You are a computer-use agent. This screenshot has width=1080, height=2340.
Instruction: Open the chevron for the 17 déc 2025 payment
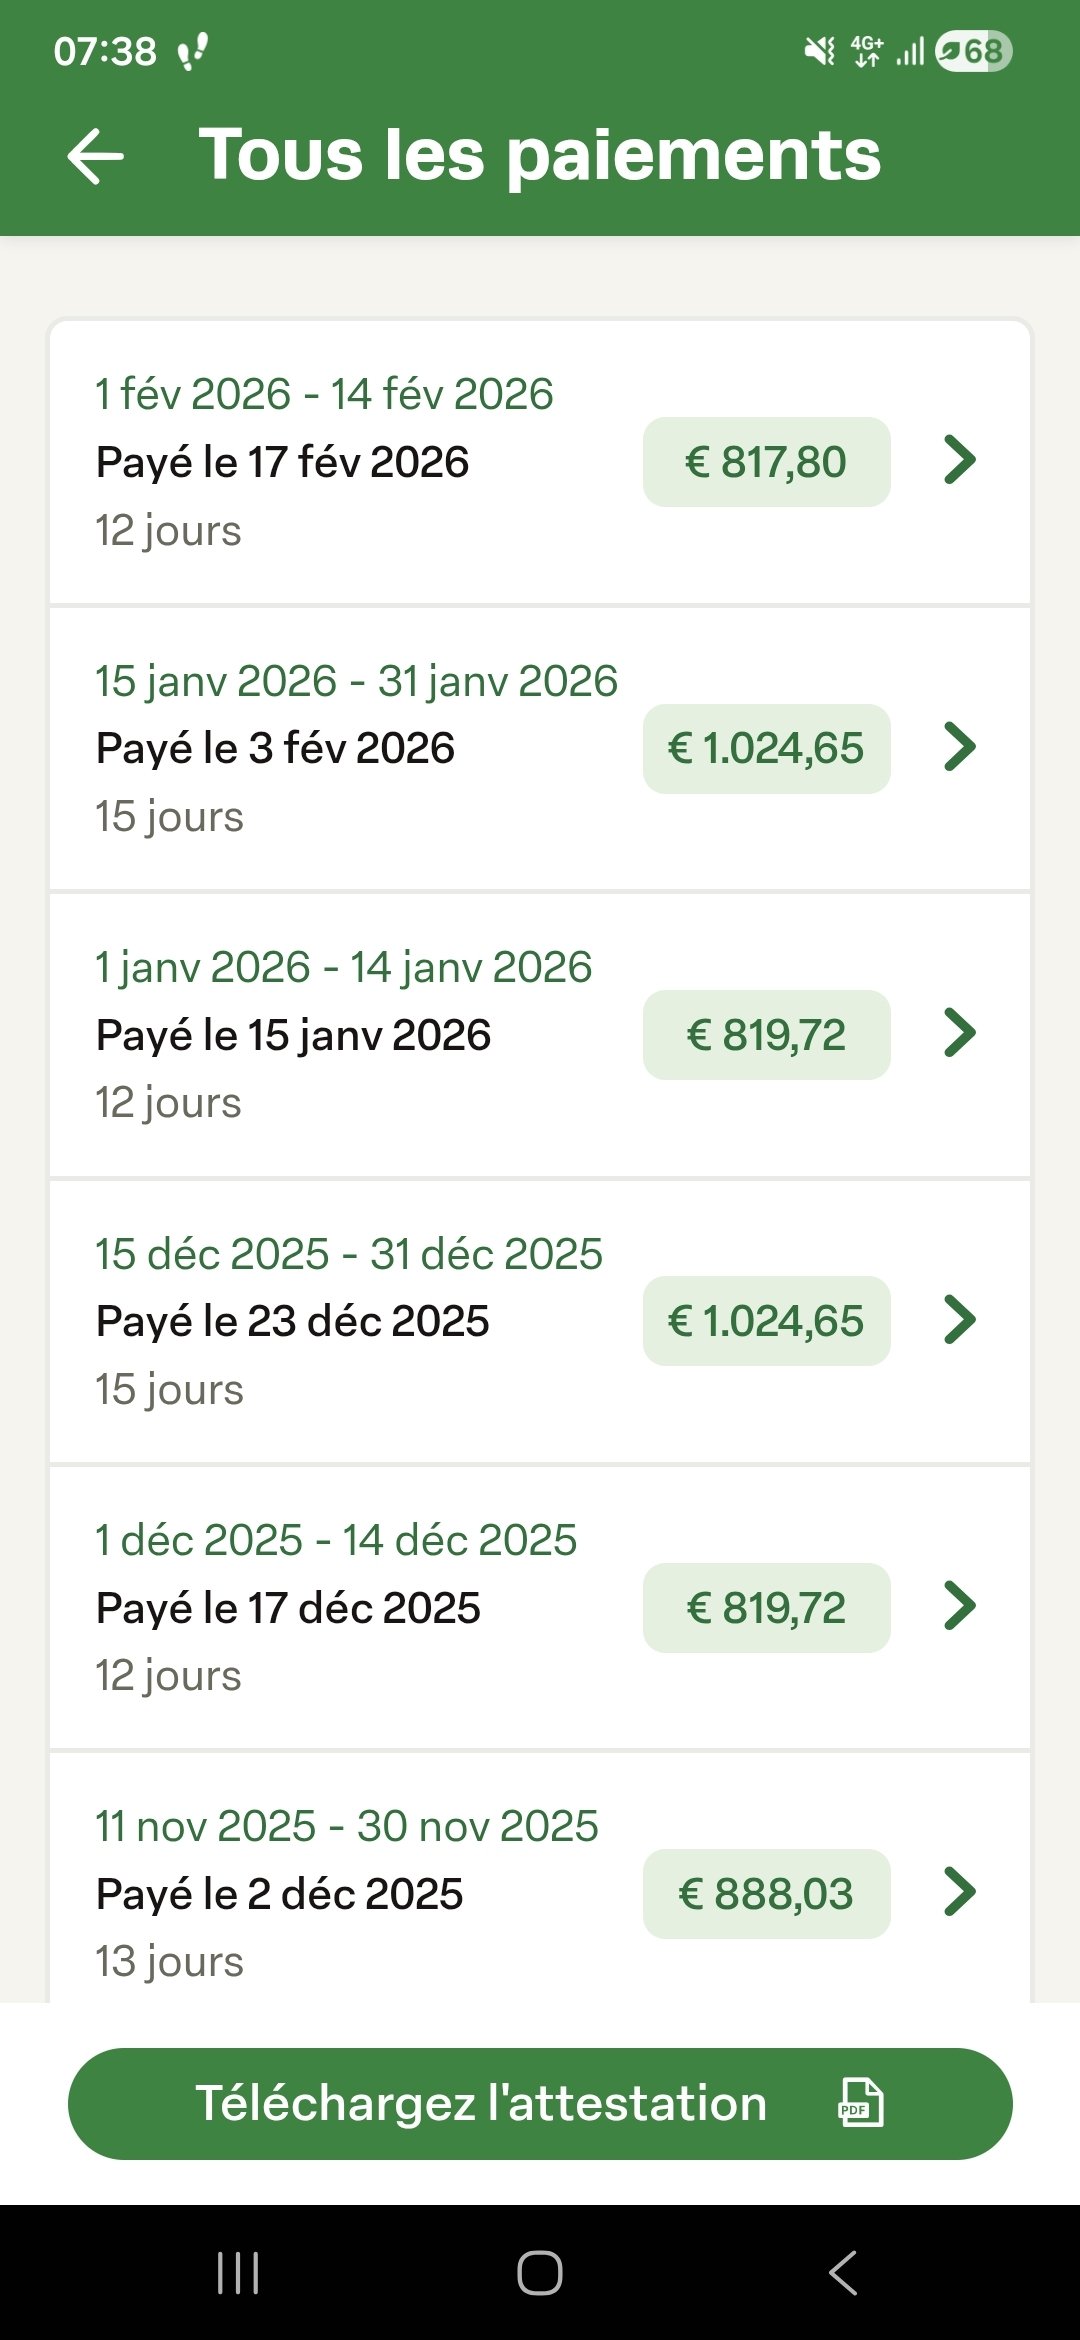click(959, 1606)
